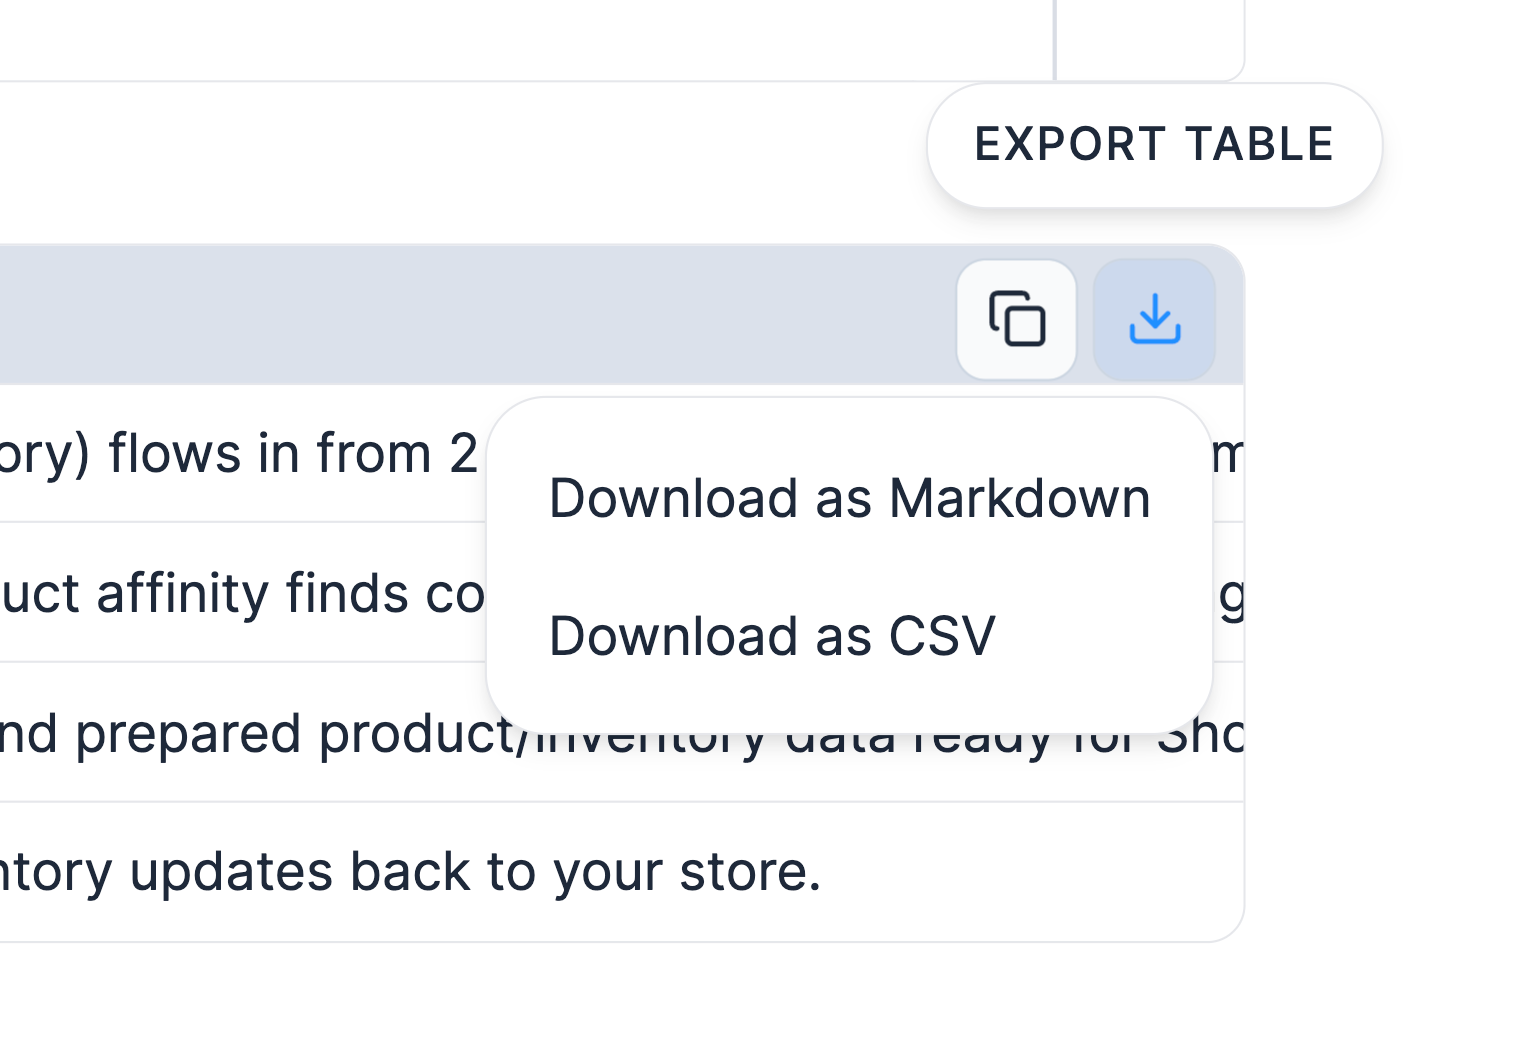Click the "CSV" text in the dropdown
The width and height of the screenshot is (1514, 1060).
coord(942,636)
